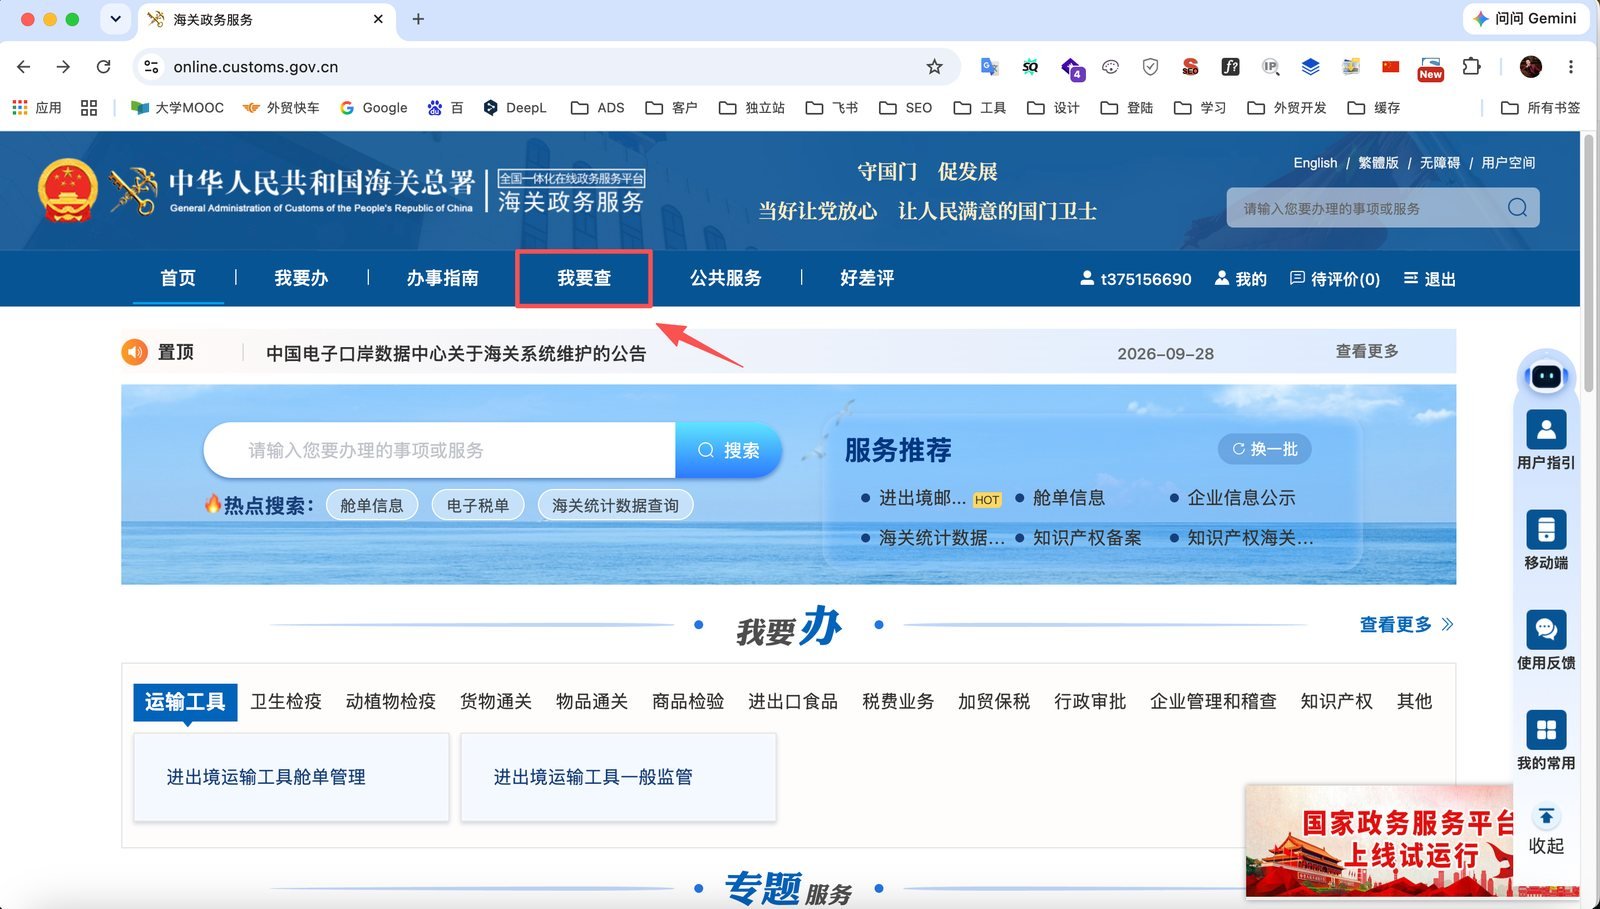The image size is (1600, 909).
Task: Select 我要查 navigation item
Action: tap(584, 278)
